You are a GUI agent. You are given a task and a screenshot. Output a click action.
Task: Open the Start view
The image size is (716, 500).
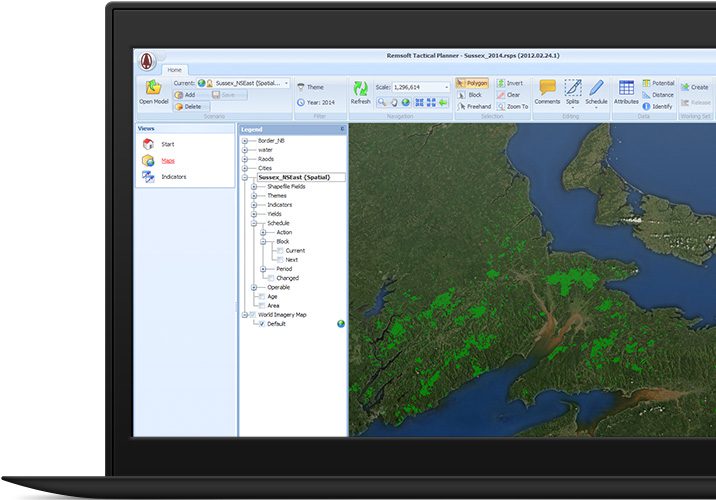167,144
